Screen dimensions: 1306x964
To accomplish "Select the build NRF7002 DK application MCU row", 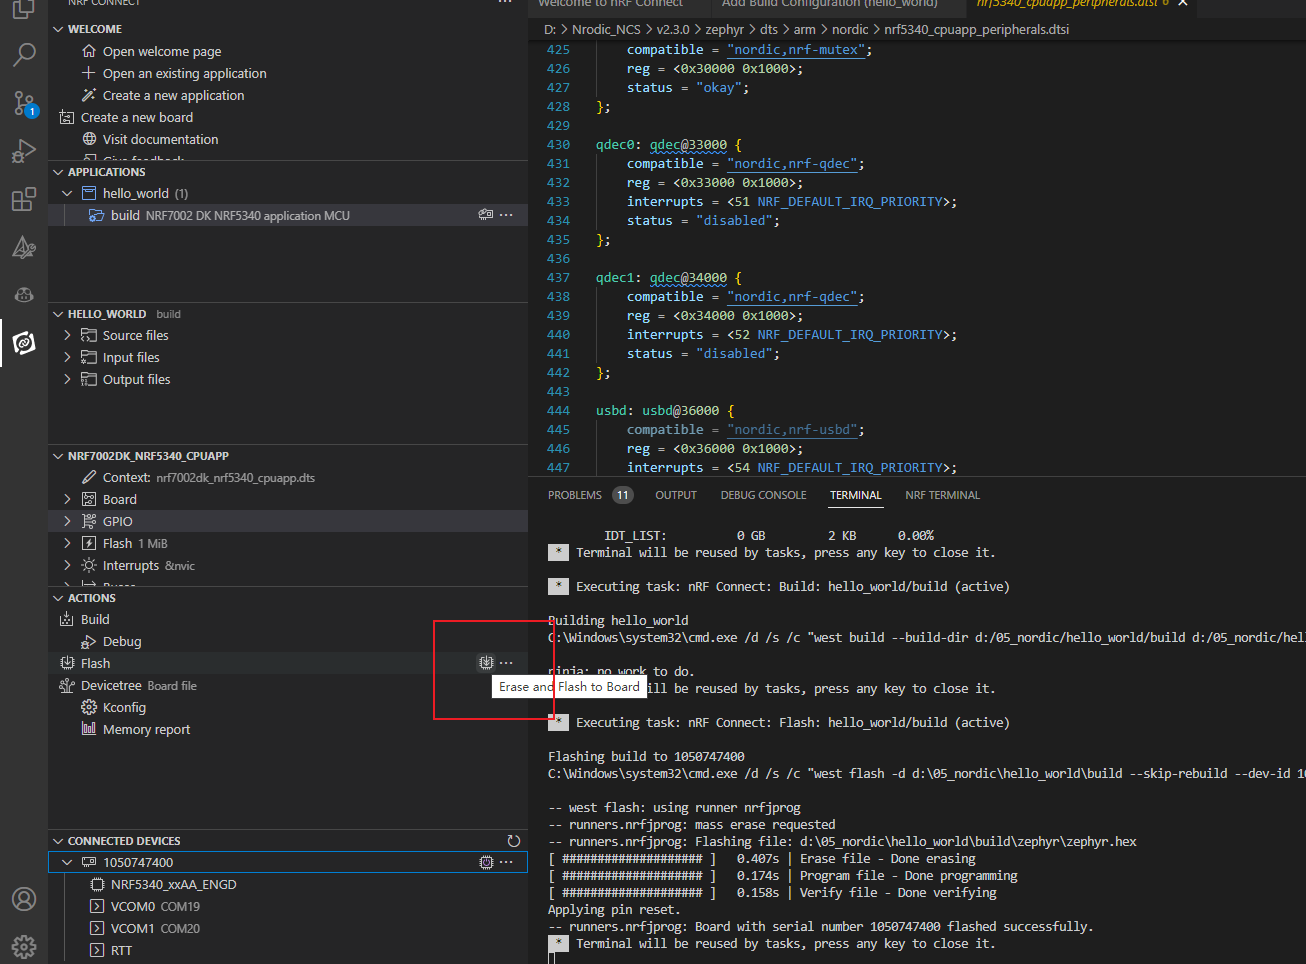I will point(288,215).
